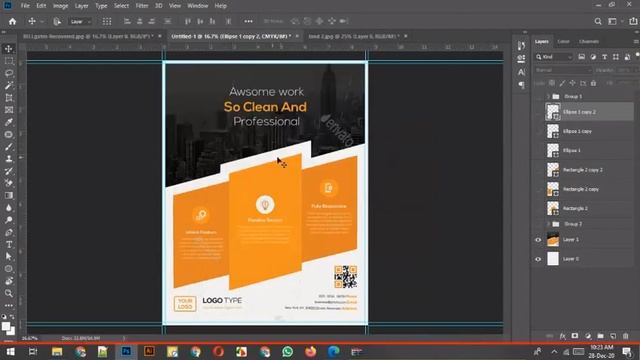Open the blend mode Normal dropdown
The image size is (640, 360).
[563, 70]
